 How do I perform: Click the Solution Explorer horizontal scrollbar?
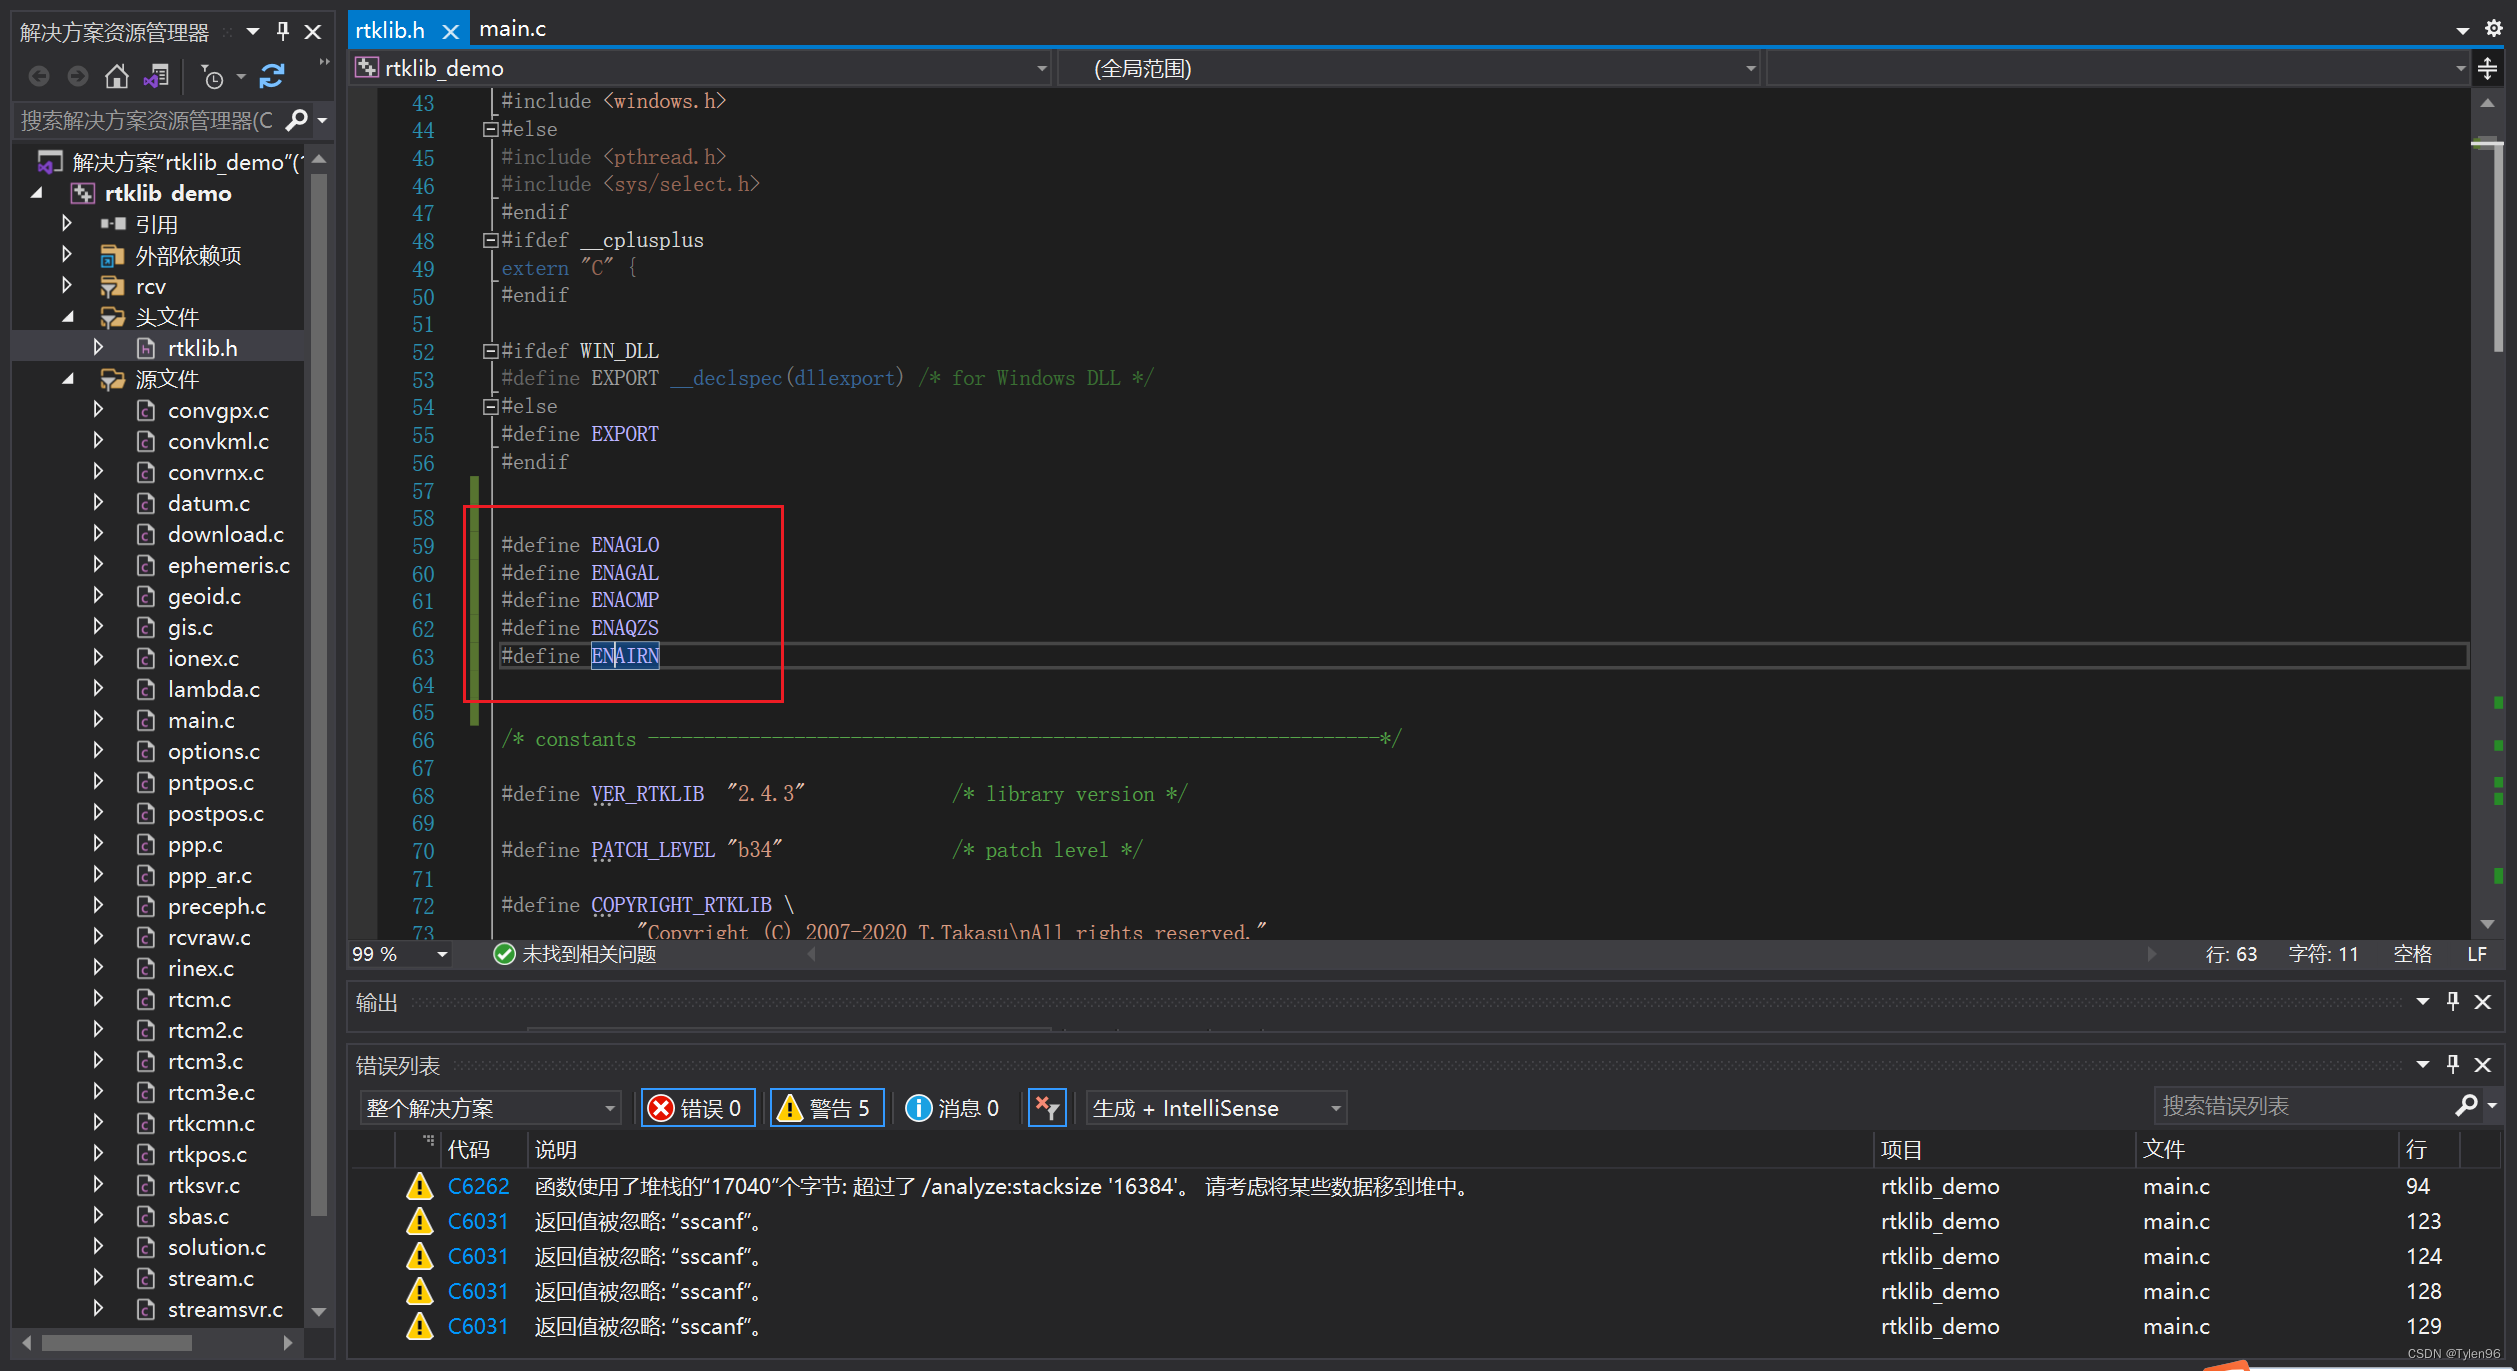(117, 1342)
